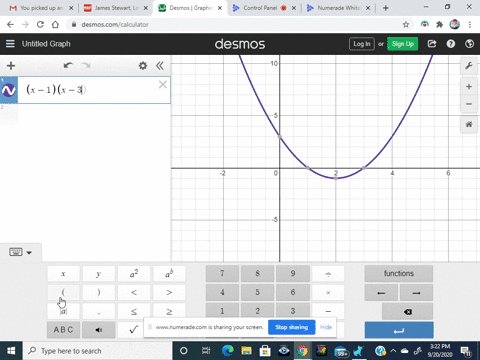Open the functions keypad menu

pos(399,273)
